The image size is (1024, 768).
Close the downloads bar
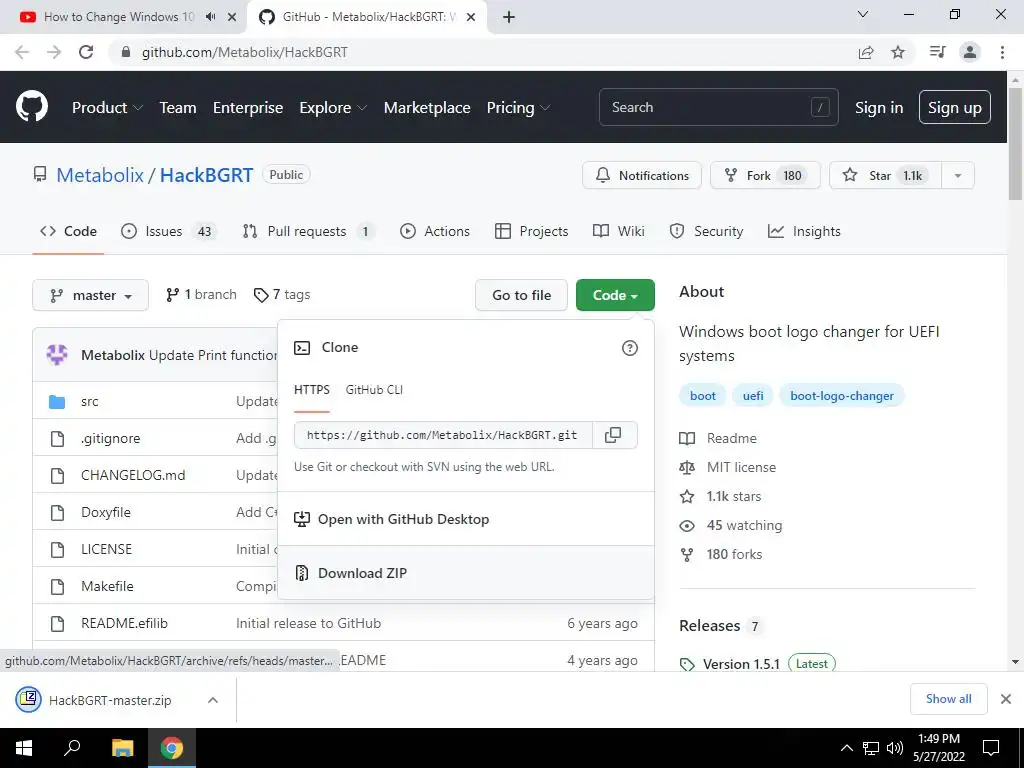click(1006, 699)
